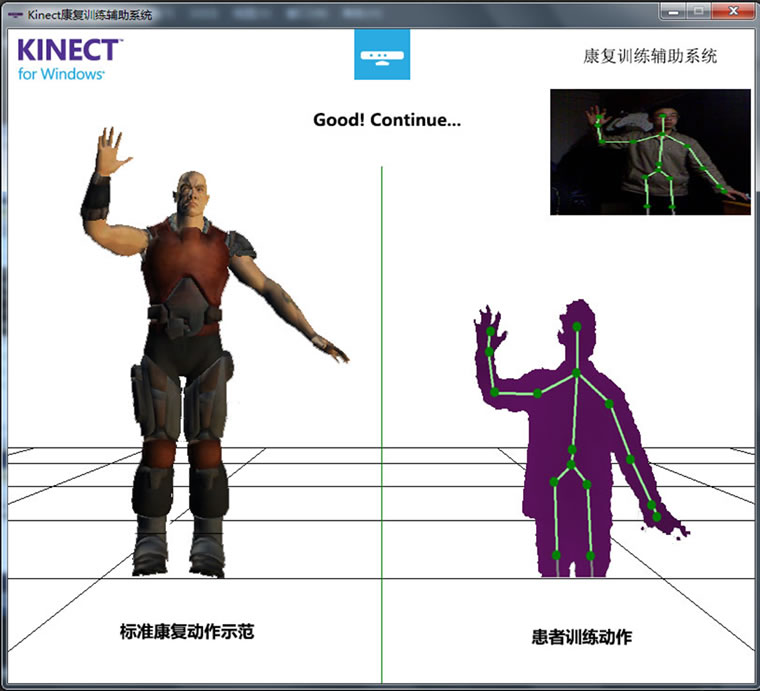Click the skeleton's hip center joint on silhouette
The height and width of the screenshot is (691, 760).
pyautogui.click(x=571, y=463)
